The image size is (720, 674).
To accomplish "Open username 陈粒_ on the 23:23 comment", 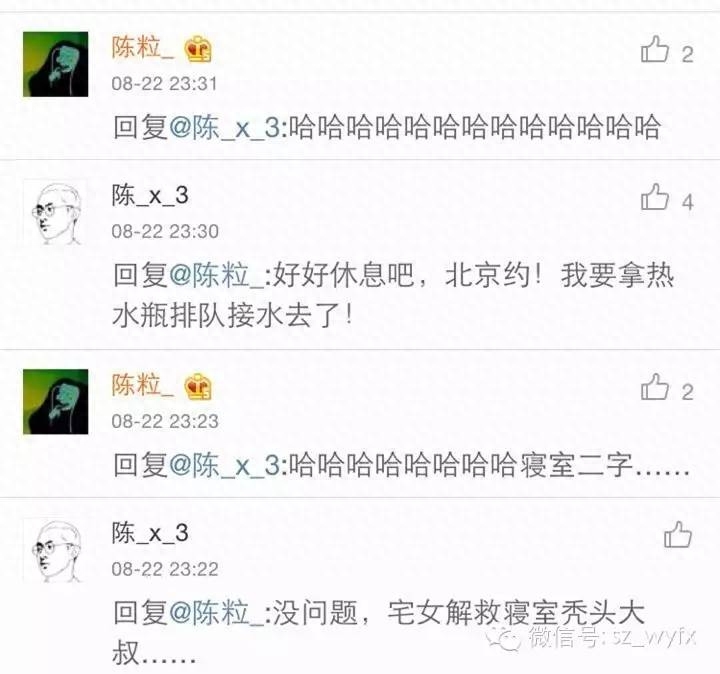I will [143, 385].
